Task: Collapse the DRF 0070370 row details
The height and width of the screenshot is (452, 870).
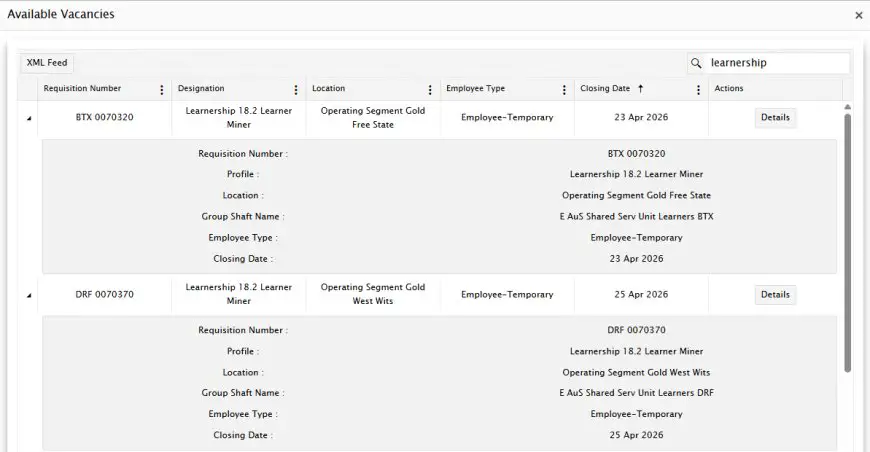Action: coord(28,295)
